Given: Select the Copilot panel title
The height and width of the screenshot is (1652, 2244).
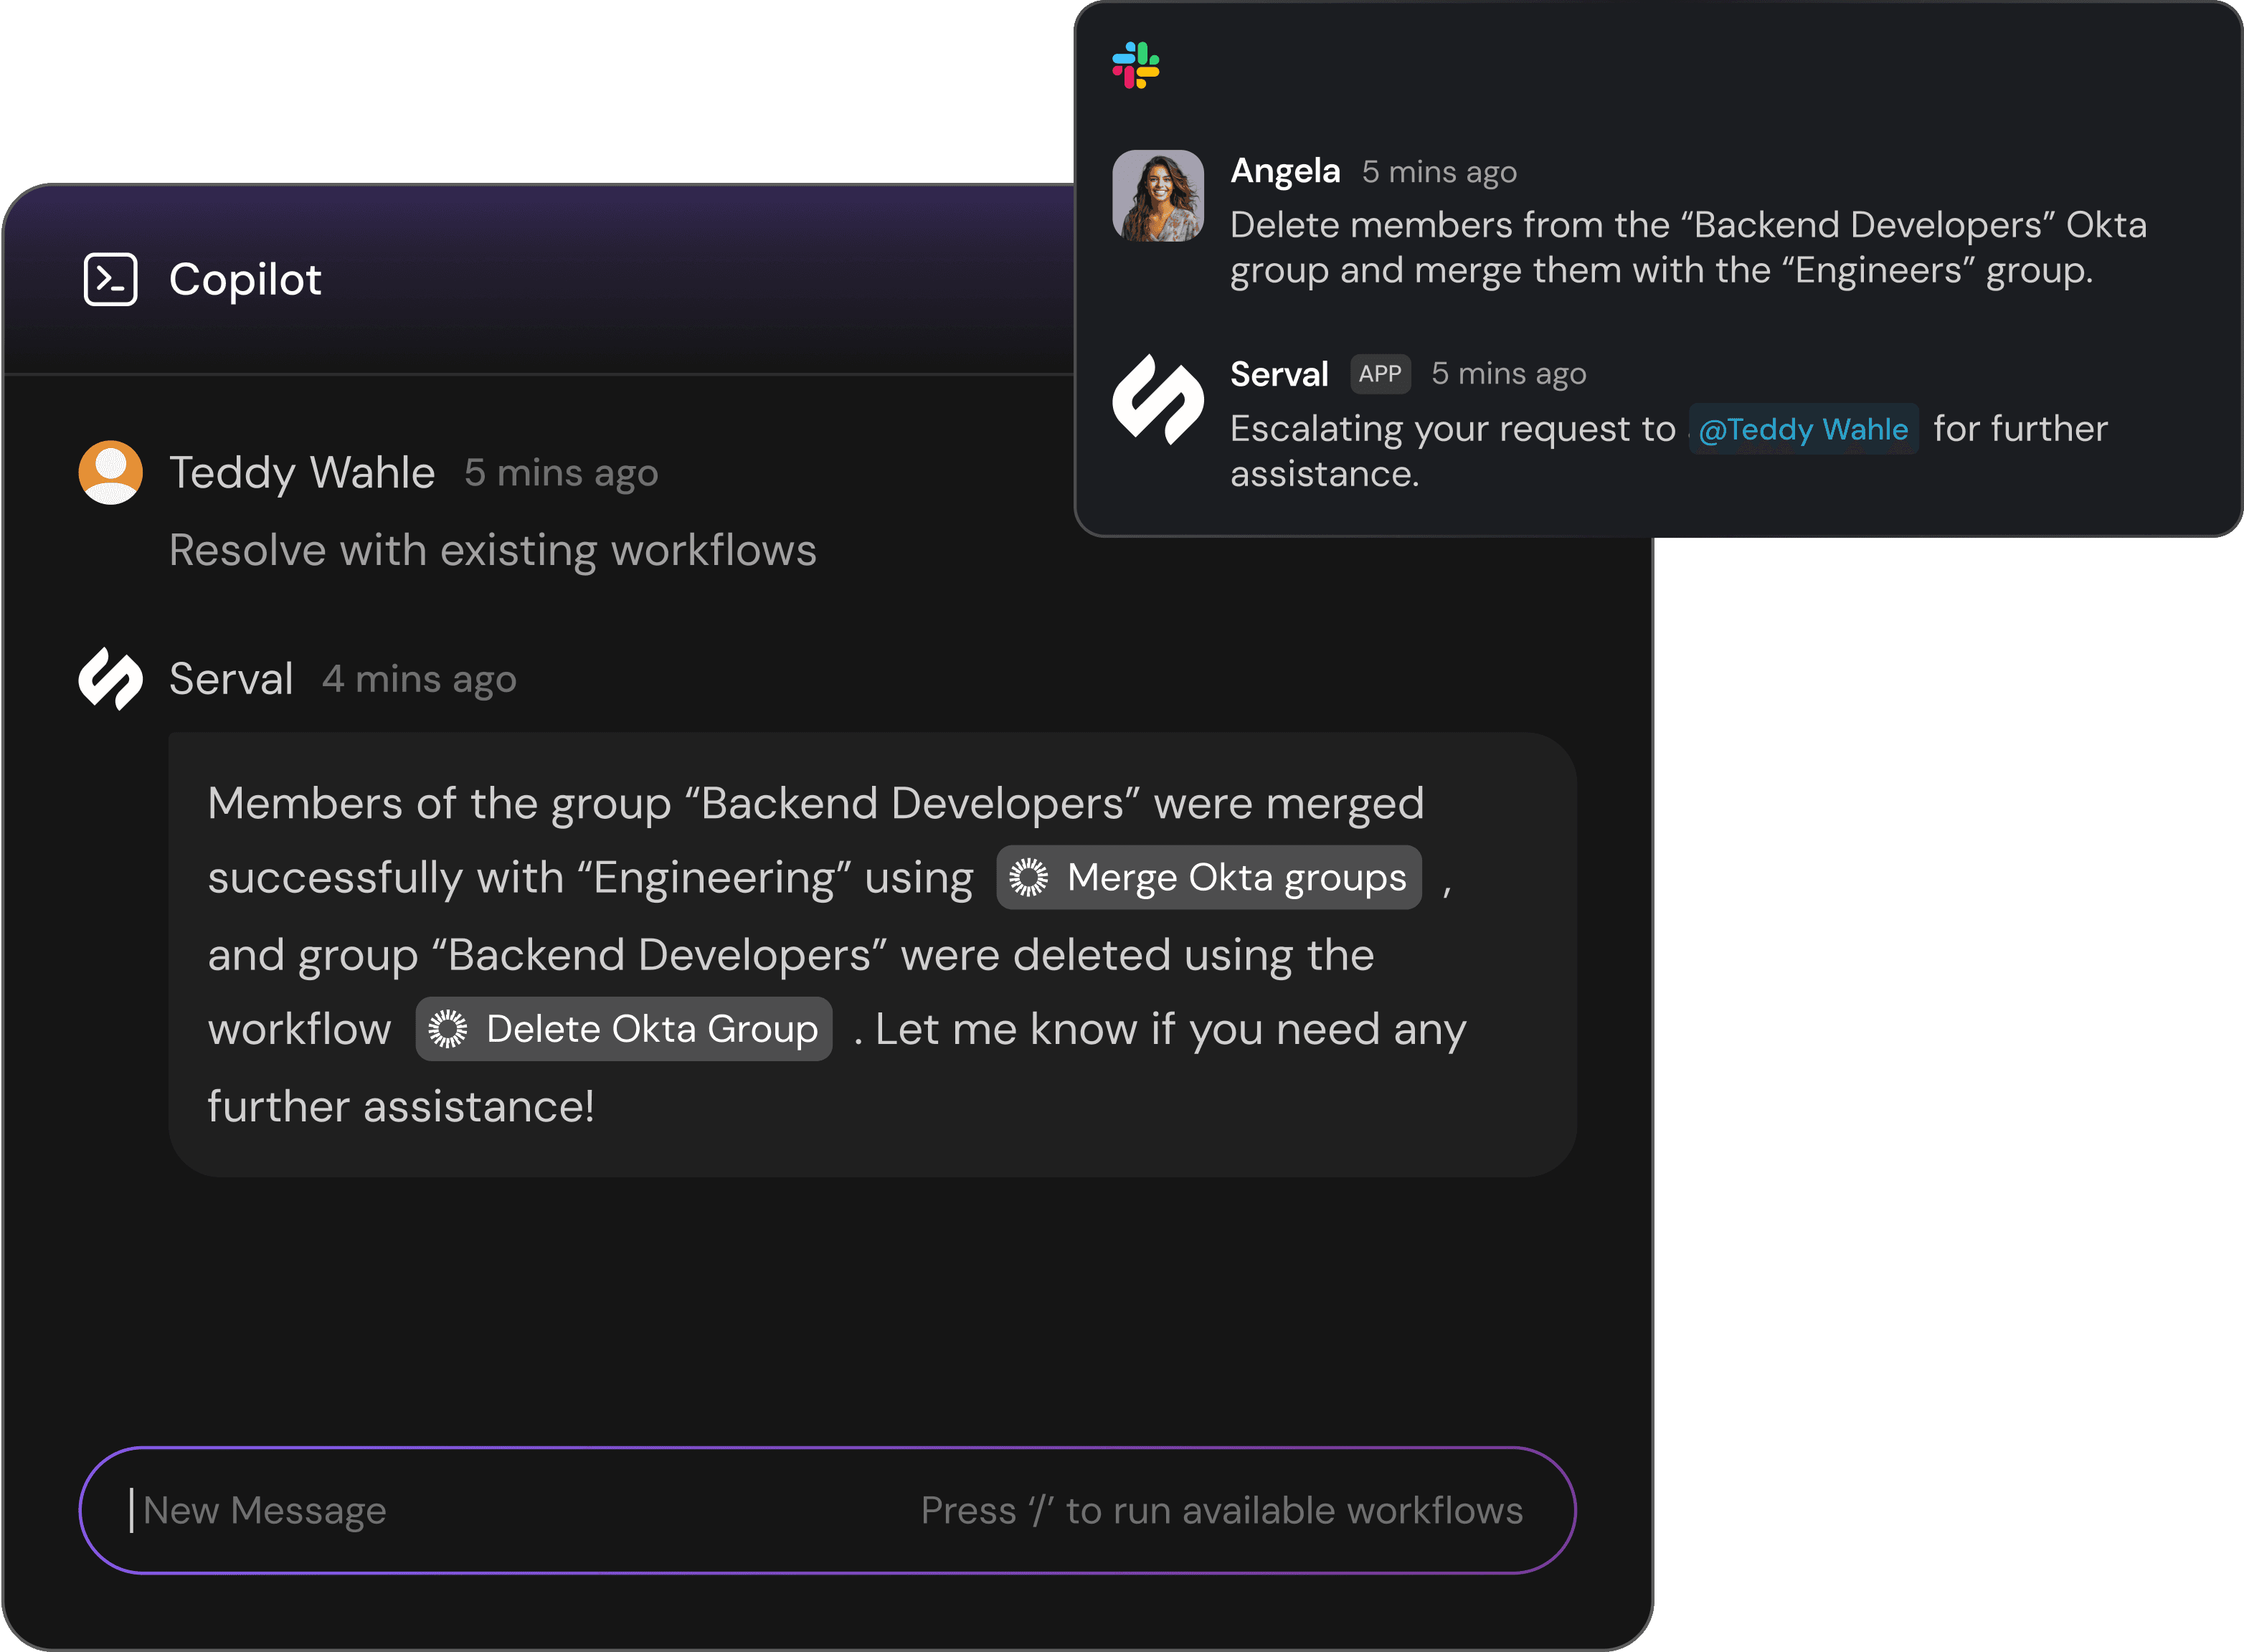Looking at the screenshot, I should click(x=245, y=279).
